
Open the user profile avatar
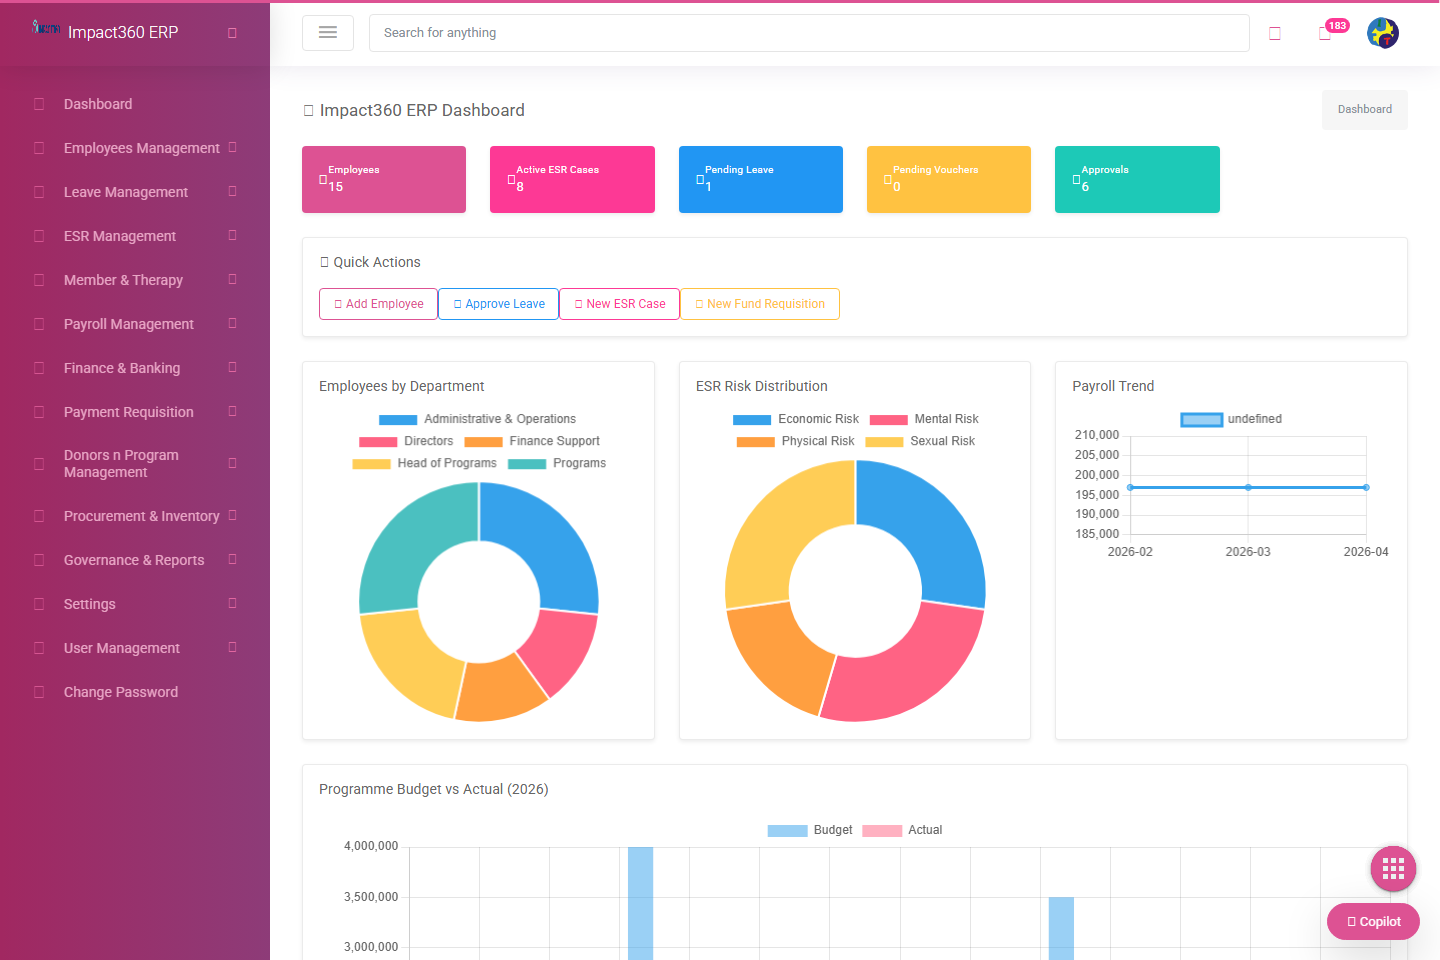(x=1383, y=33)
